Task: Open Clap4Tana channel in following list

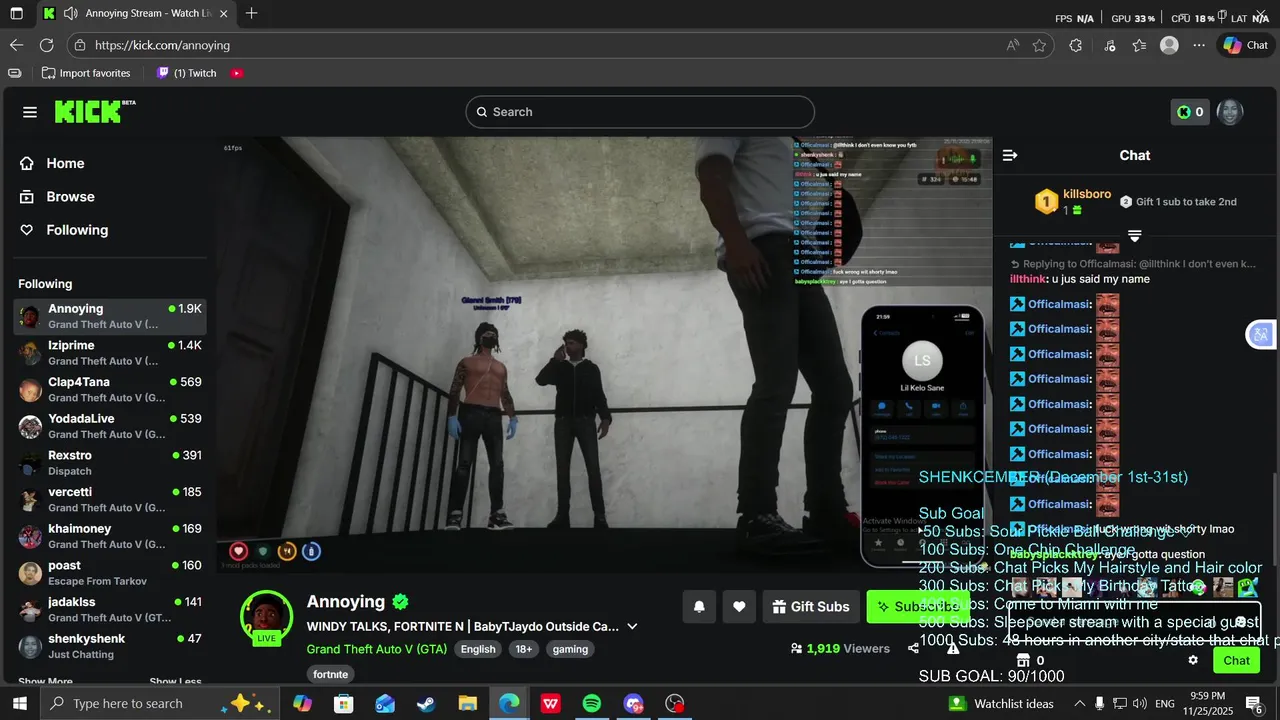Action: pos(111,390)
